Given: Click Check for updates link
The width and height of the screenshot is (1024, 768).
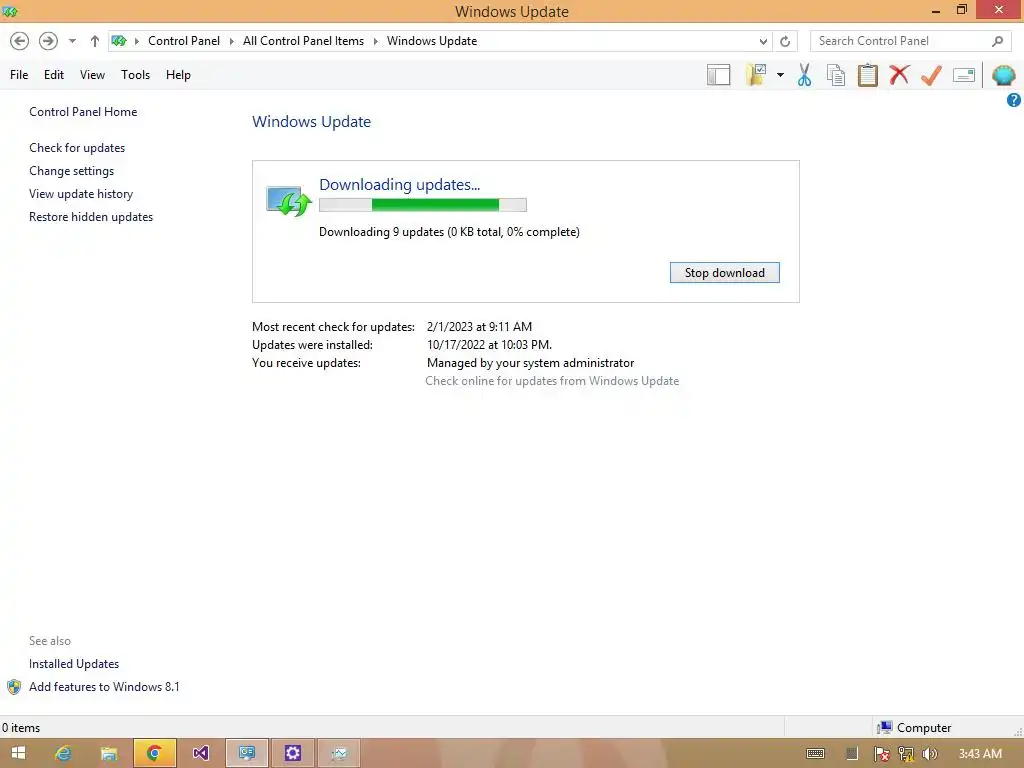Looking at the screenshot, I should click(x=77, y=148).
